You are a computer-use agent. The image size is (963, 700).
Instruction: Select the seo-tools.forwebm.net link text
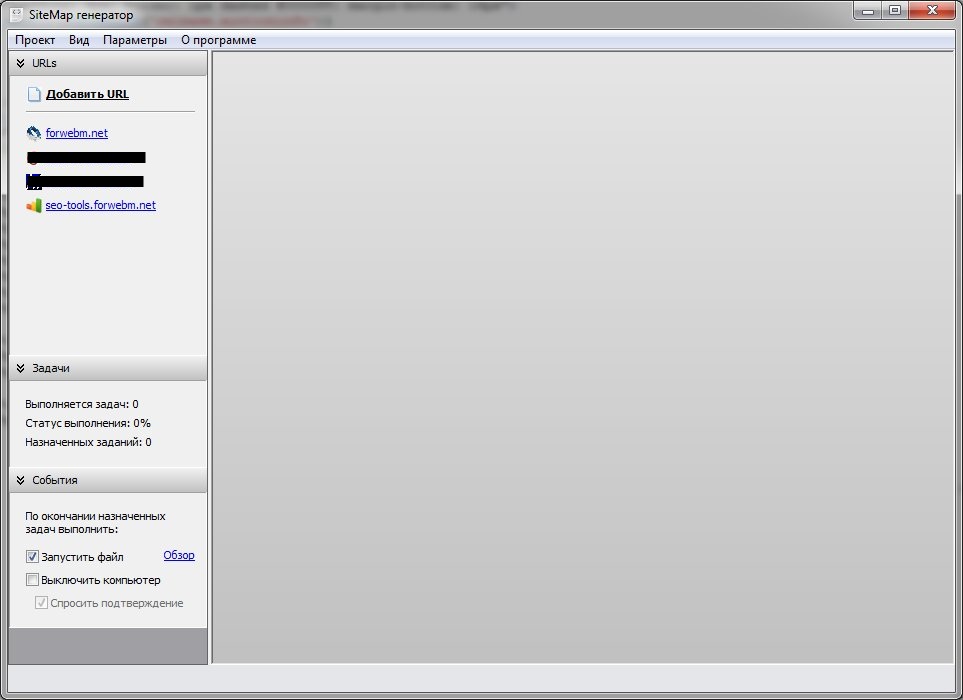click(x=100, y=206)
